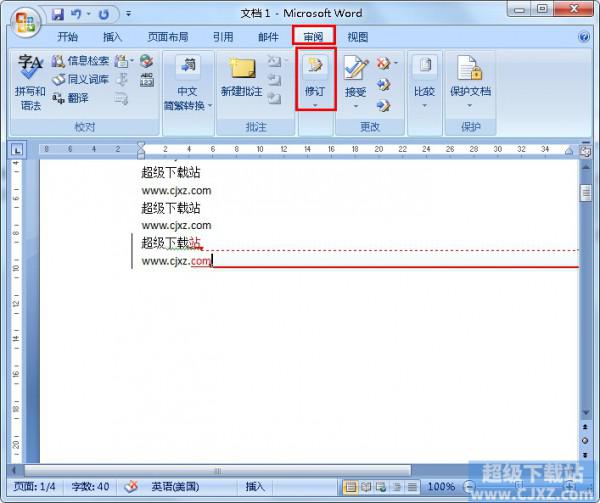Click the next comment icon
The width and height of the screenshot is (600, 503).
tap(274, 98)
